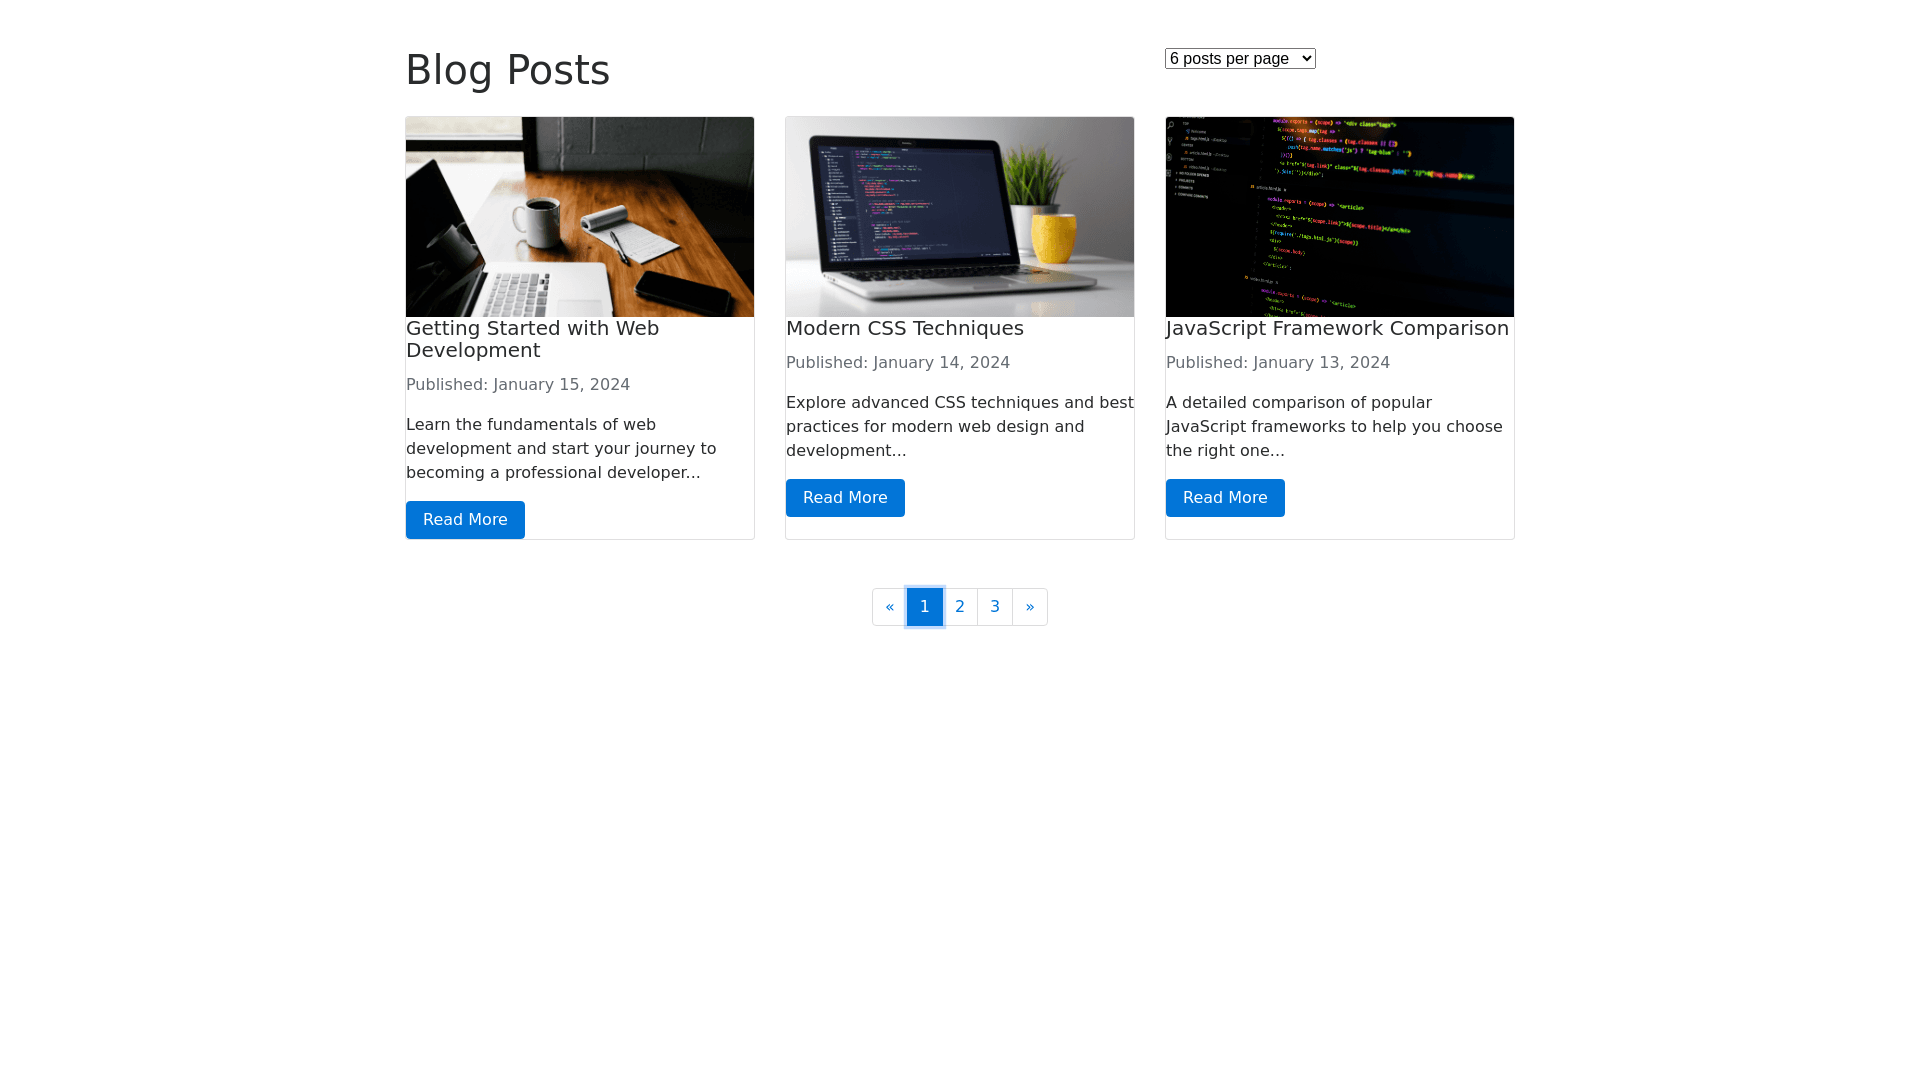This screenshot has width=1920, height=1080.
Task: Click the colorful code screen image
Action: [x=1340, y=217]
